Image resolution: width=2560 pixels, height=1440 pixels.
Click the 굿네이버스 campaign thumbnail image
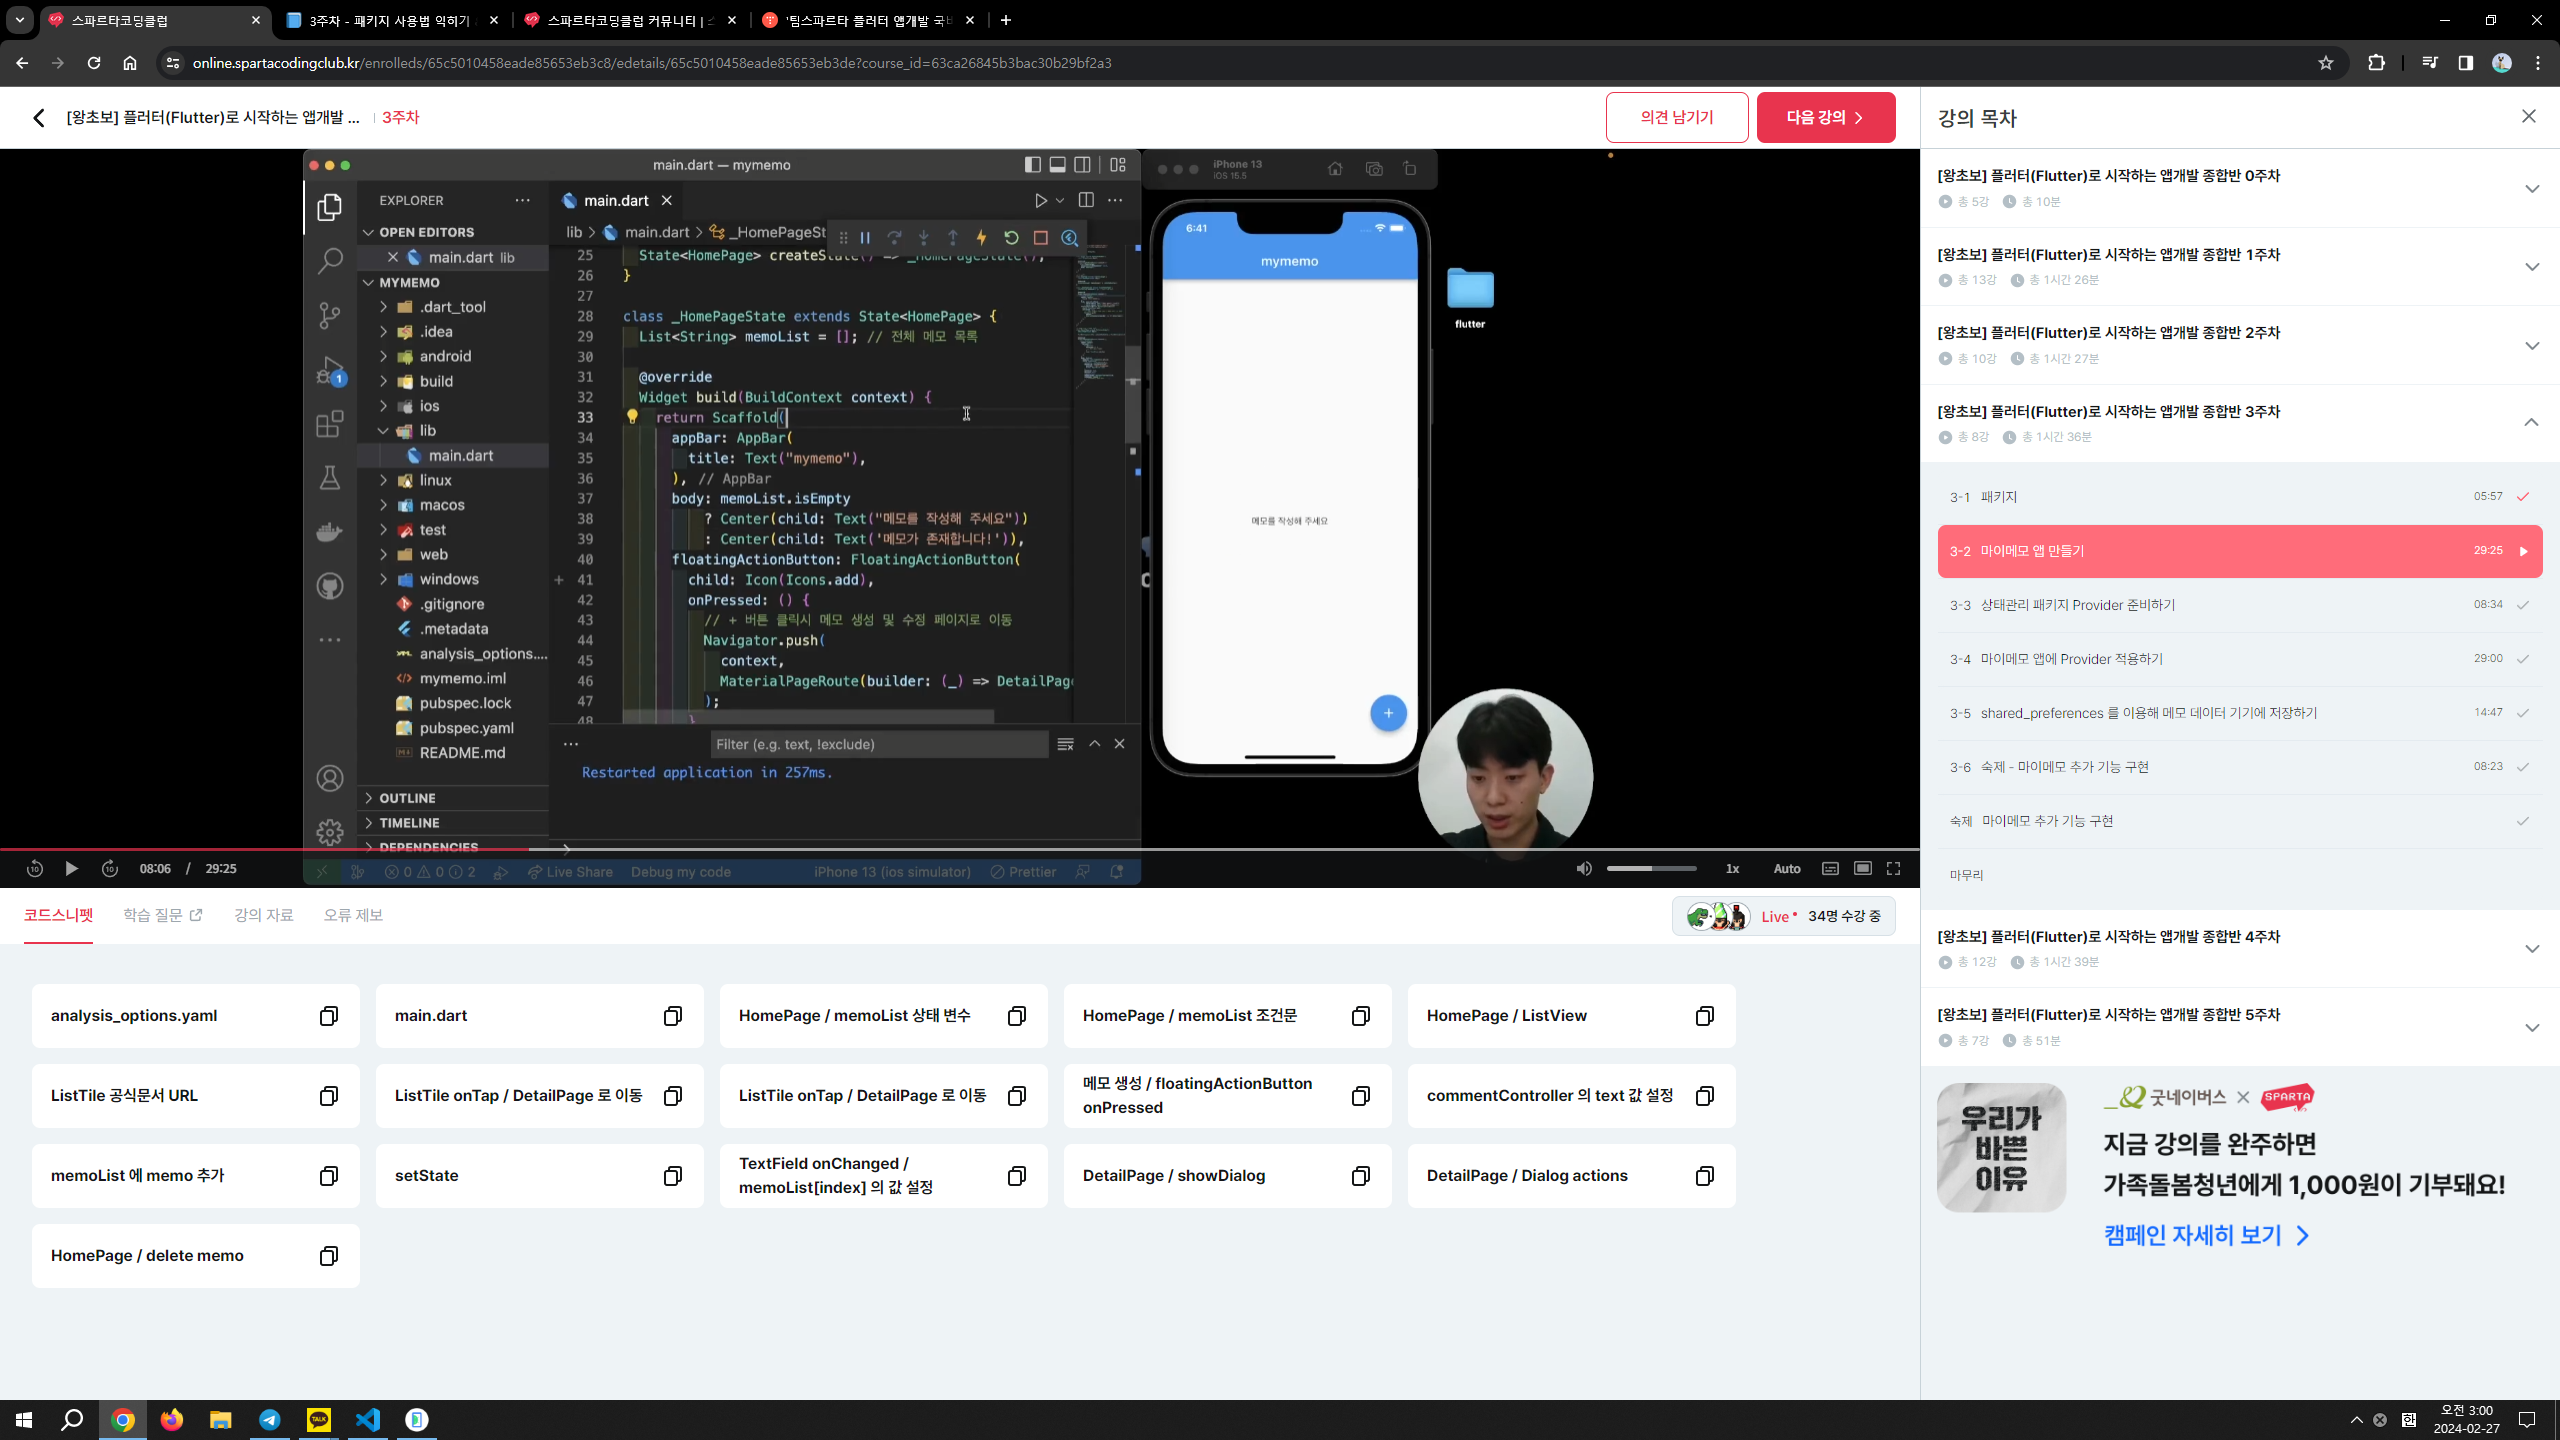(2001, 1148)
